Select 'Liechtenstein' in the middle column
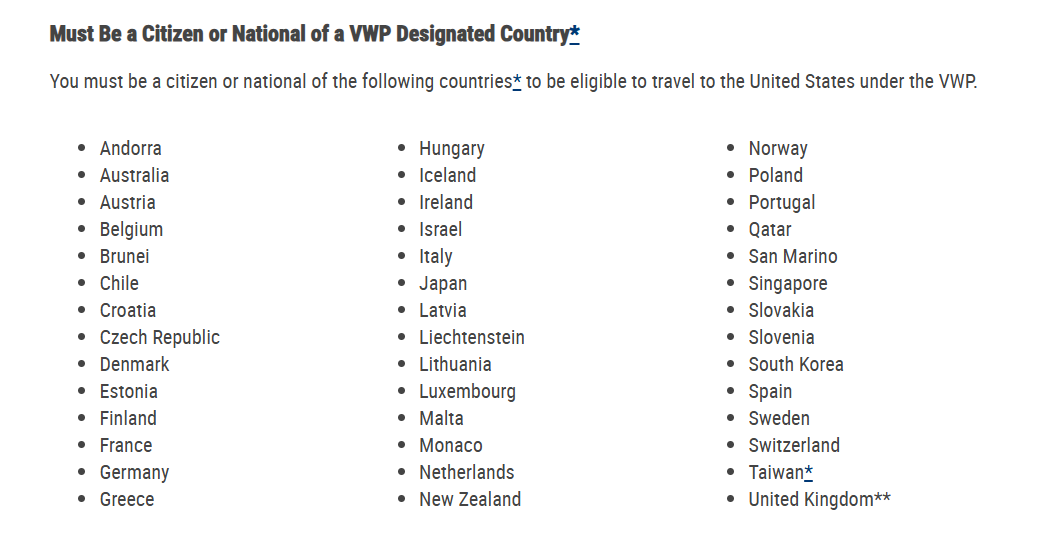 point(472,338)
